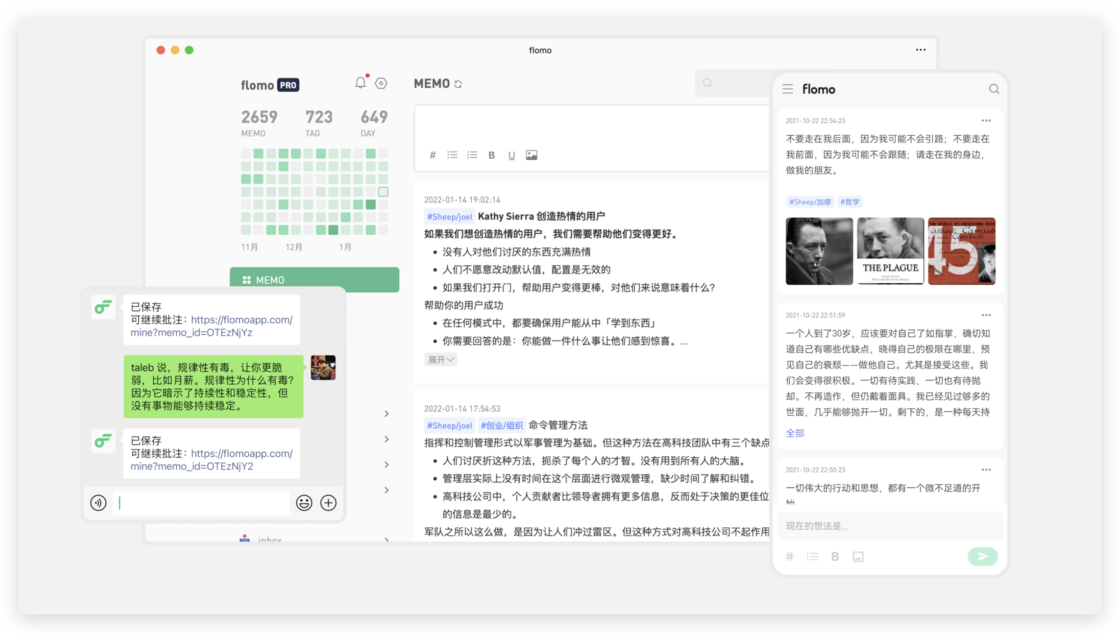Image resolution: width=1120 pixels, height=633 pixels.
Task: Open second saved memo link OTEzNjY2
Action: pos(211,459)
